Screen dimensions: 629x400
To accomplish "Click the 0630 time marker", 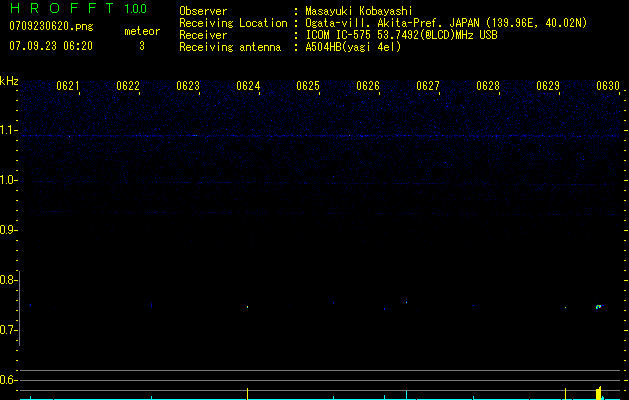I will 608,86.
